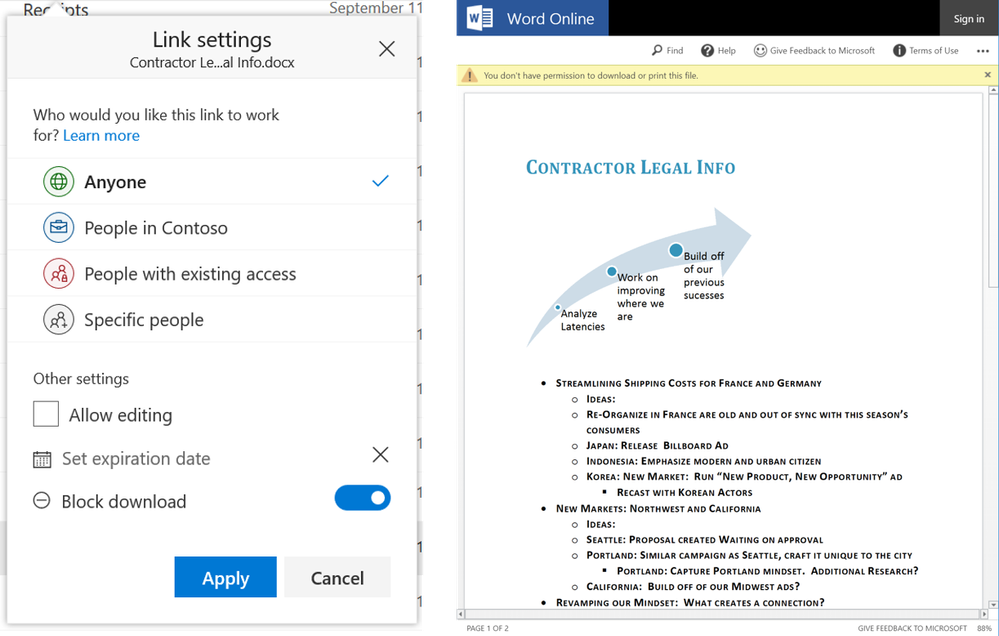Cancel the link settings dialog
The width and height of the screenshot is (999, 636).
(337, 577)
